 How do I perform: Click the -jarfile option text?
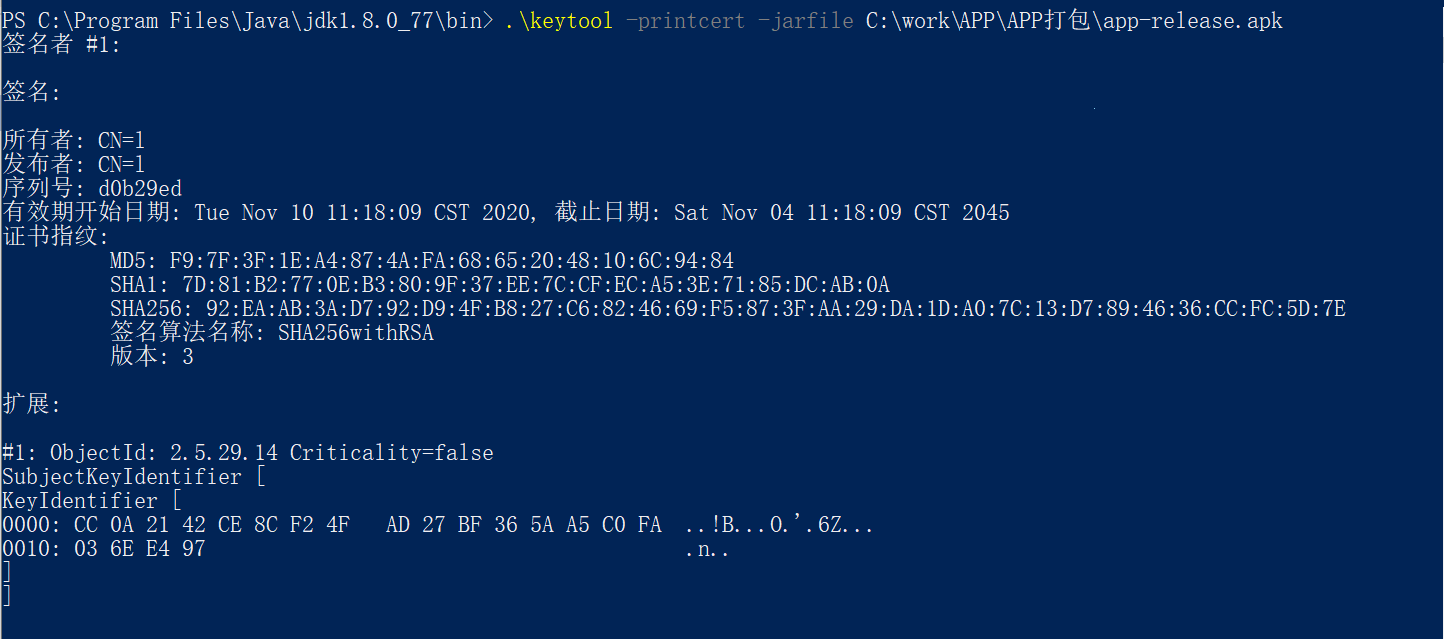click(x=804, y=20)
